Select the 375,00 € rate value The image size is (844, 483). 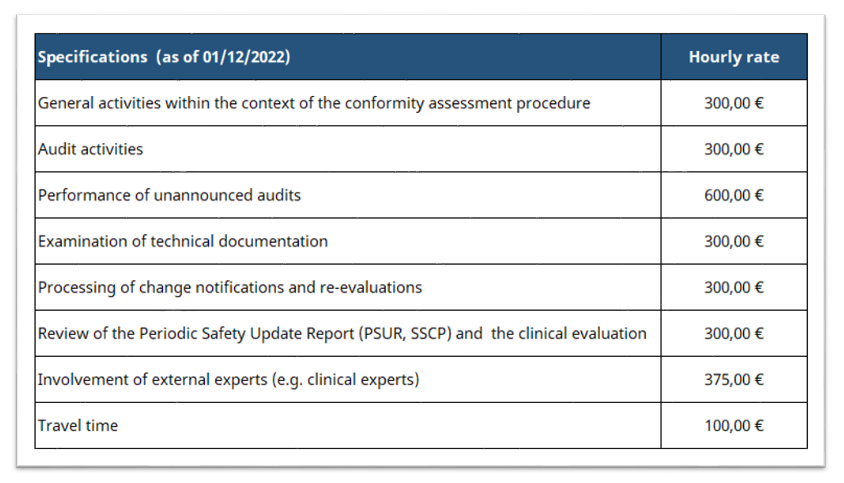point(733,379)
